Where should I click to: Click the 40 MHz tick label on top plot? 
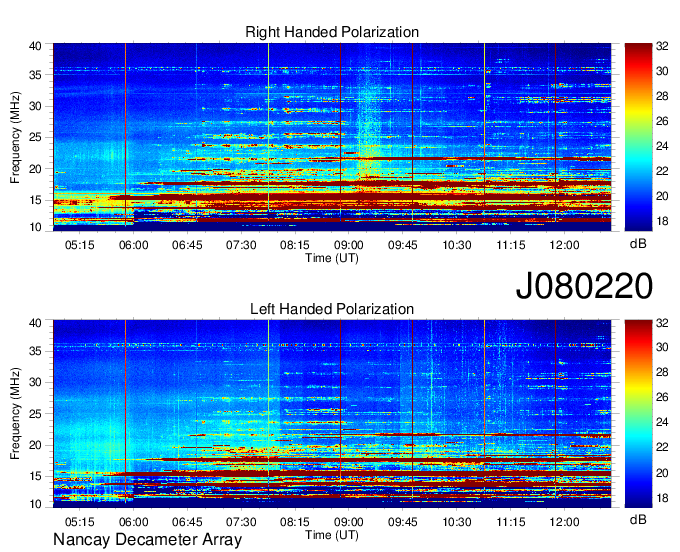point(36,46)
